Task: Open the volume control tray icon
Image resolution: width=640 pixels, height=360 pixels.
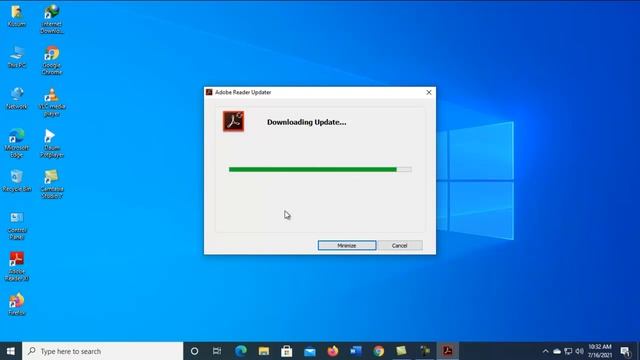Action: point(579,351)
